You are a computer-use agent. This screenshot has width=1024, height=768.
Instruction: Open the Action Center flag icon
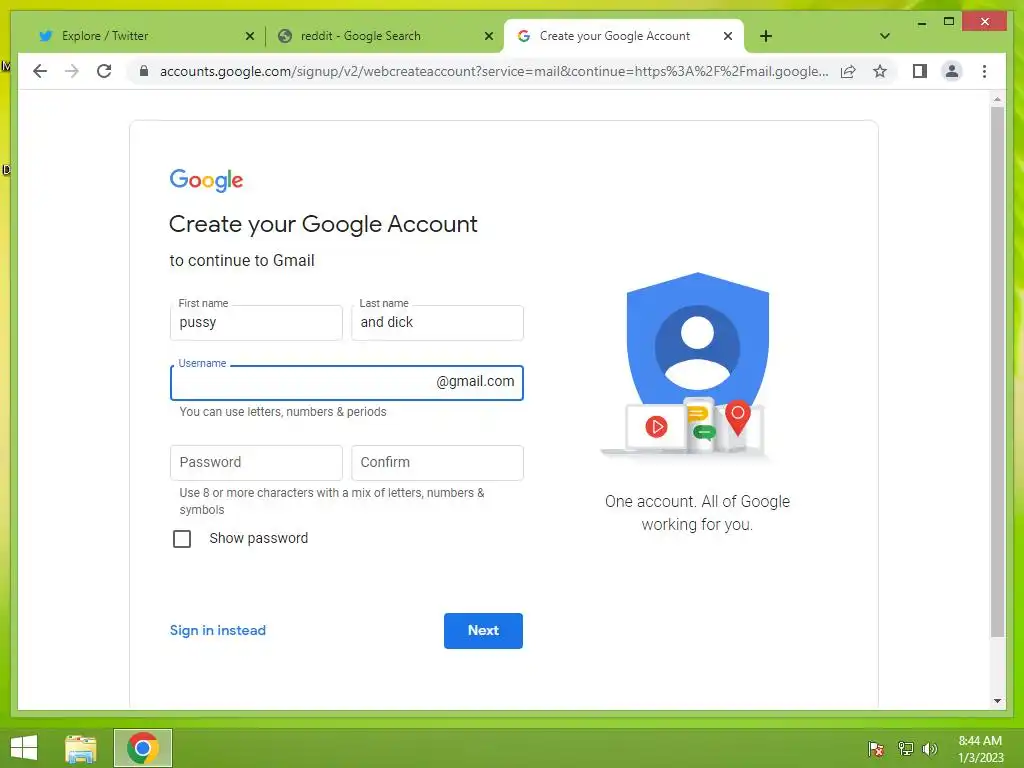coord(876,749)
